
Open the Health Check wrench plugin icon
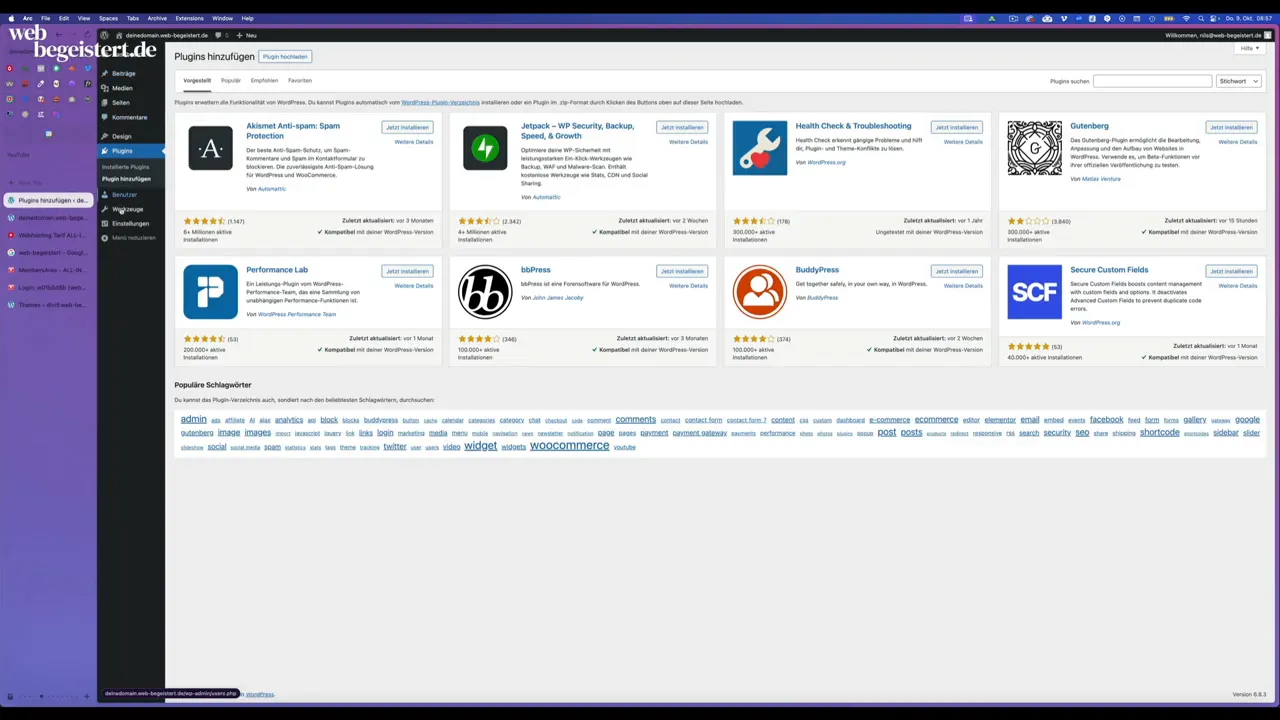click(759, 148)
